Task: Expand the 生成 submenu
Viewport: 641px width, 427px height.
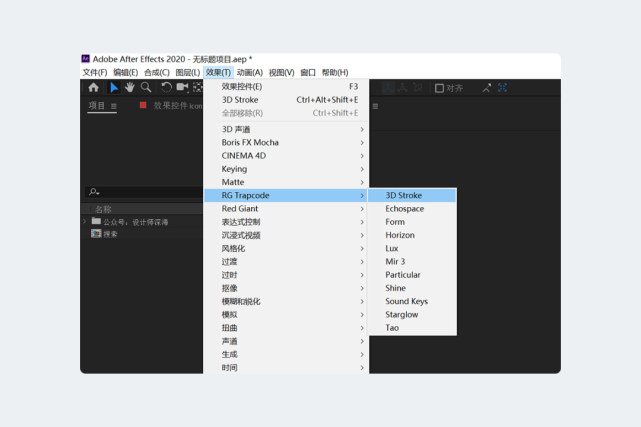Action: point(286,354)
